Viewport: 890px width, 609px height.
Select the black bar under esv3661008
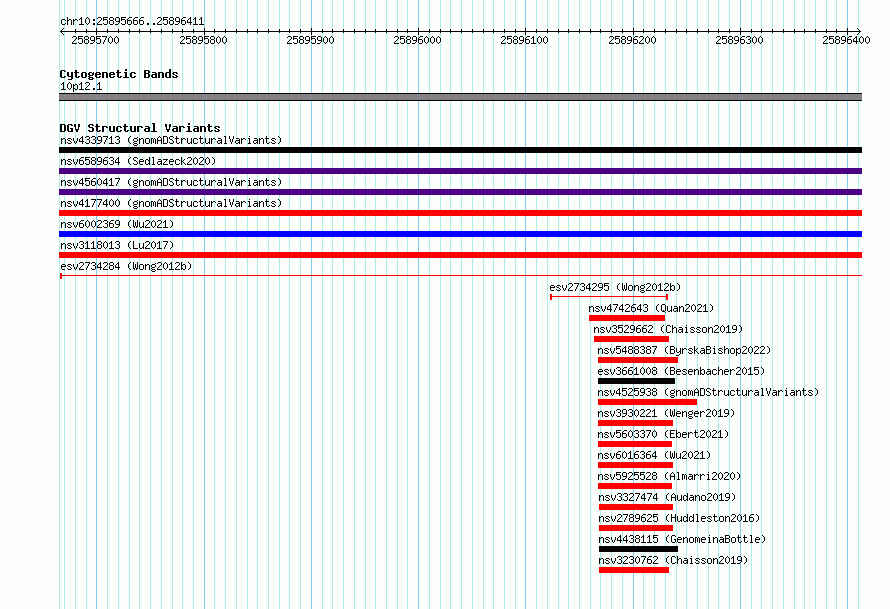pos(636,381)
